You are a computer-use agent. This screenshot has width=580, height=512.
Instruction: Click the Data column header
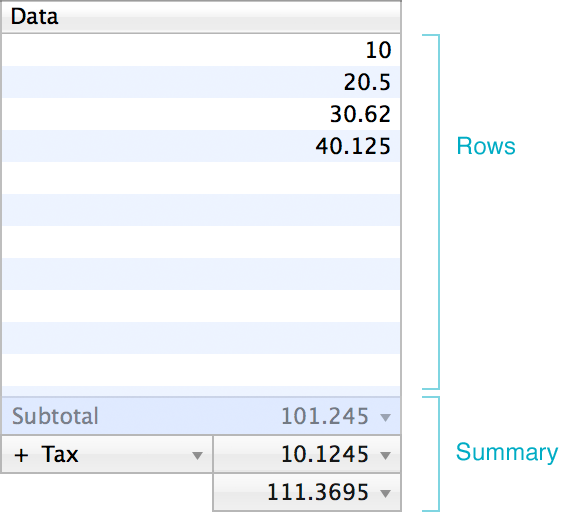coord(201,17)
